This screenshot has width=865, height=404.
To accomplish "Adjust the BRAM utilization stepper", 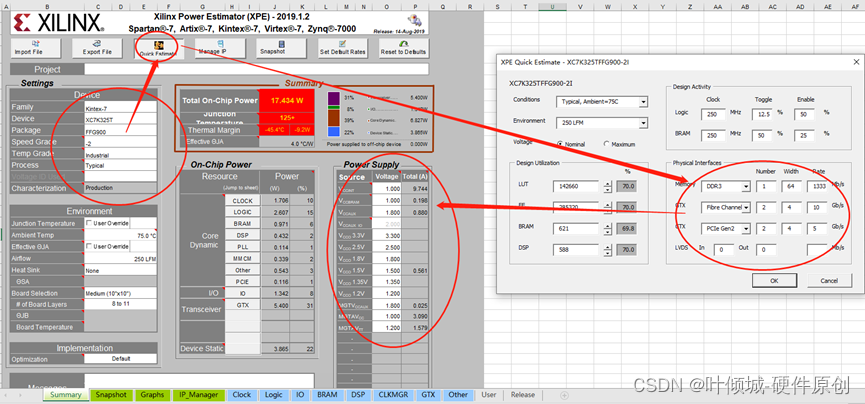I will (x=607, y=228).
